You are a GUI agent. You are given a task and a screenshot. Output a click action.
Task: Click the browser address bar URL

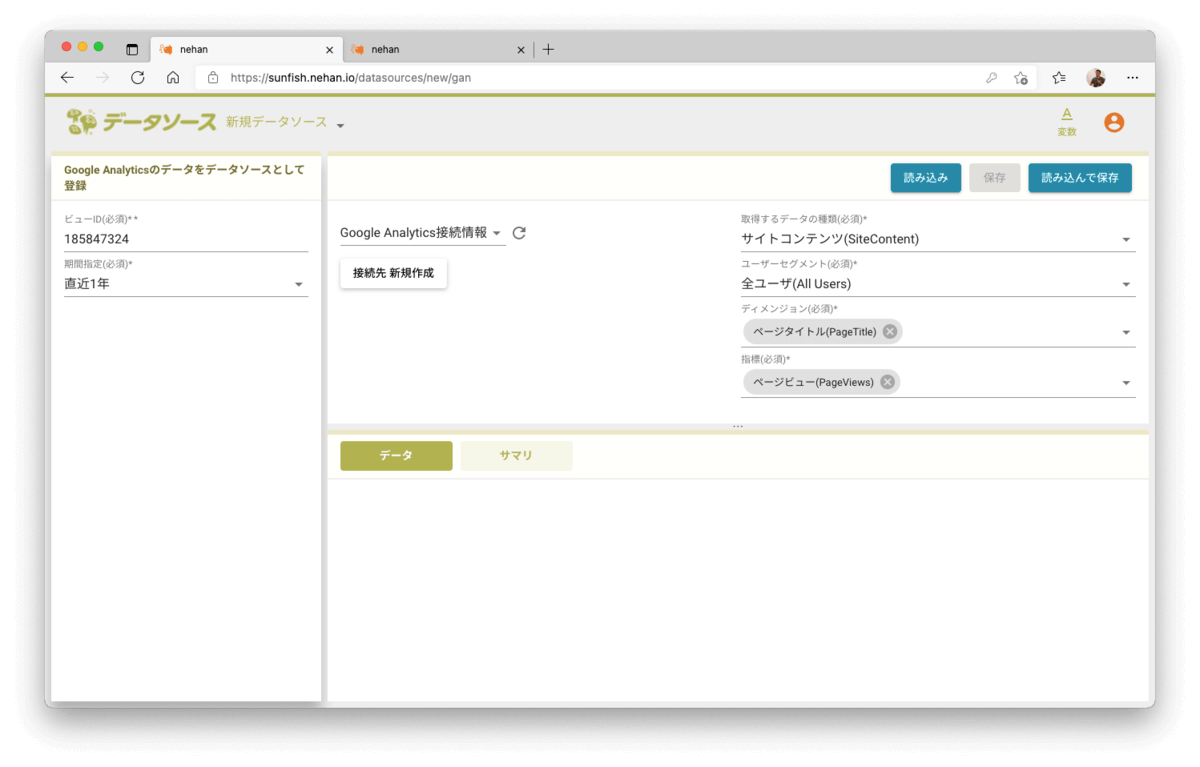[350, 77]
